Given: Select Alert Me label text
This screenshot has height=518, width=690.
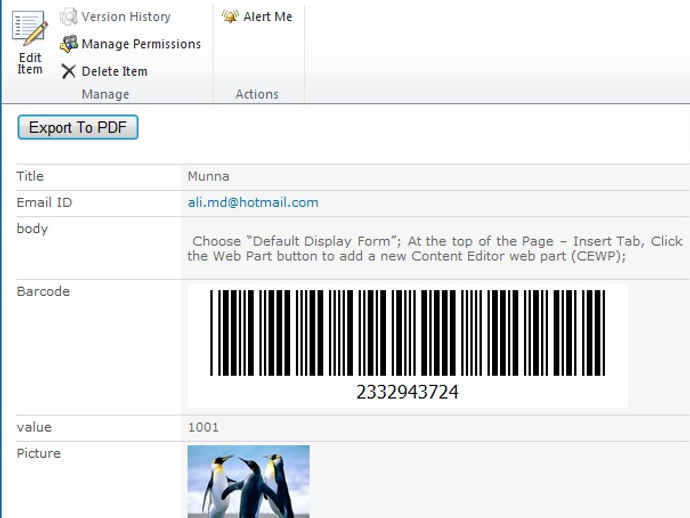Looking at the screenshot, I should click(x=268, y=17).
